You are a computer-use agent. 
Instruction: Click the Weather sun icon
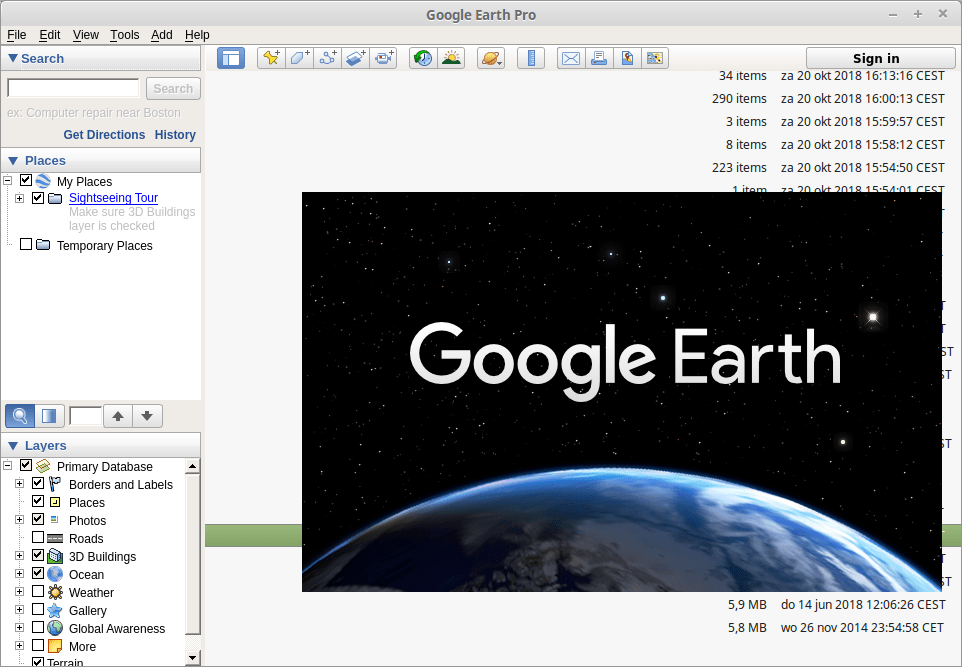(55, 592)
